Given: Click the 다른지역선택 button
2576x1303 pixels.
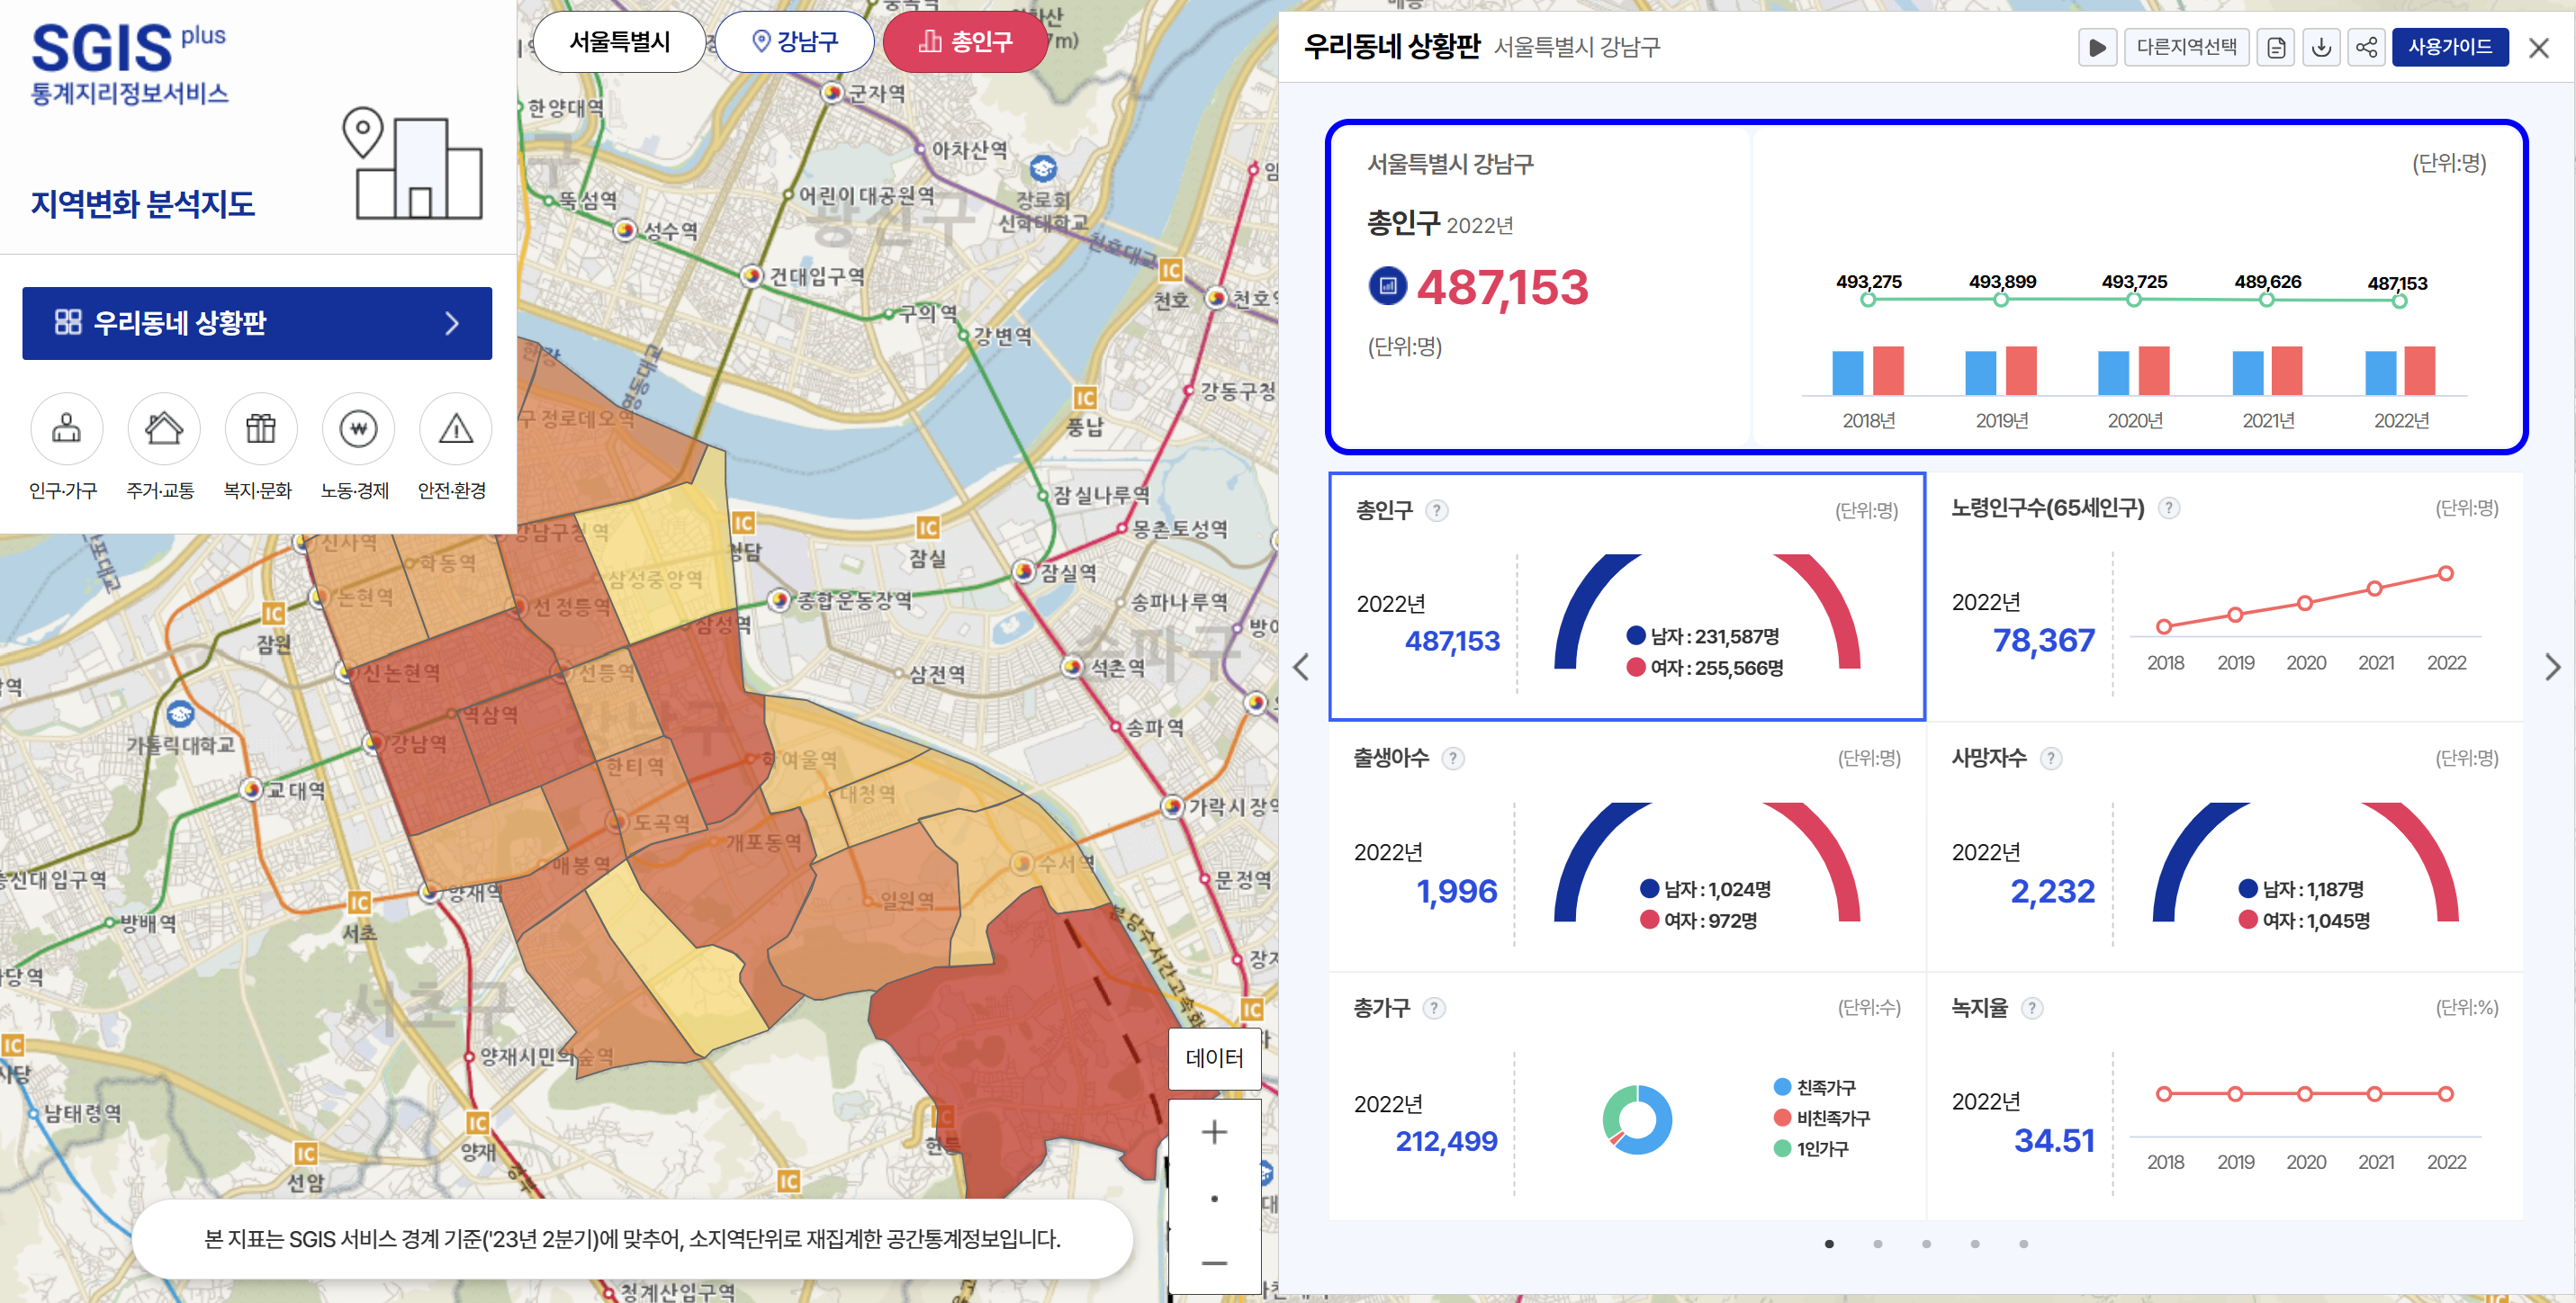Looking at the screenshot, I should (2186, 47).
